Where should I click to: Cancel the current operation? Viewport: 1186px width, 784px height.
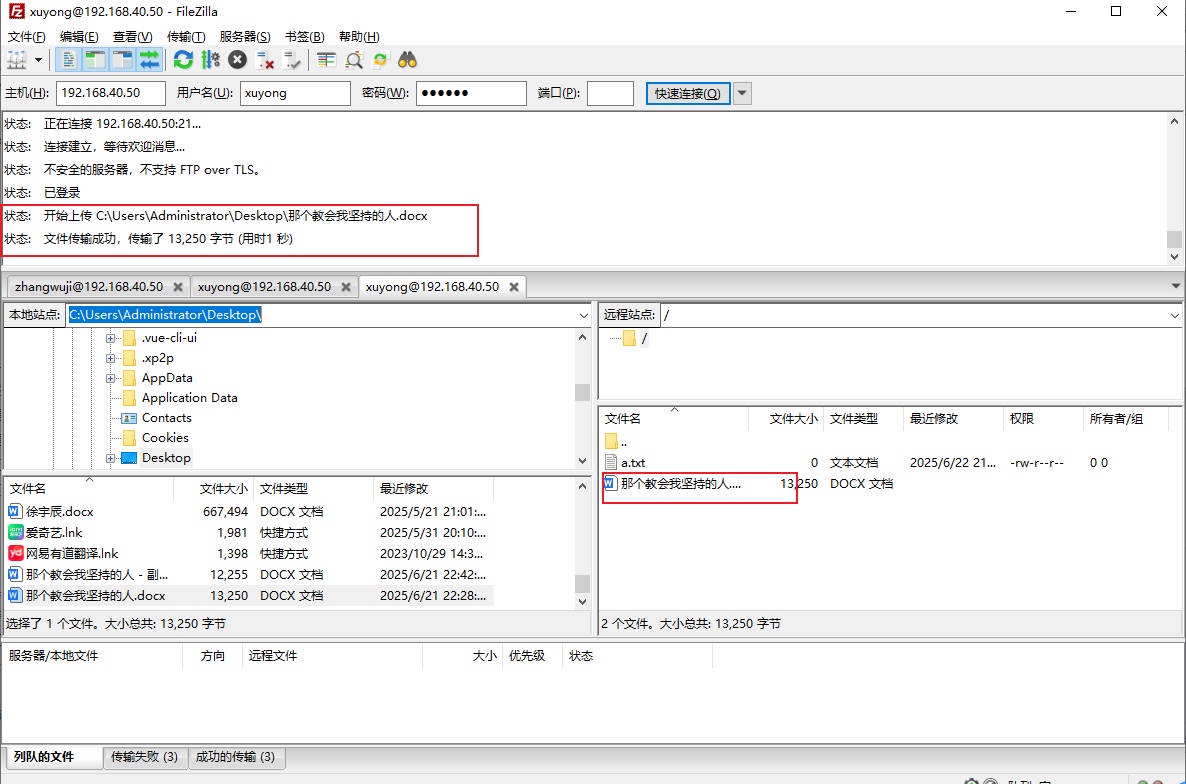(x=237, y=60)
